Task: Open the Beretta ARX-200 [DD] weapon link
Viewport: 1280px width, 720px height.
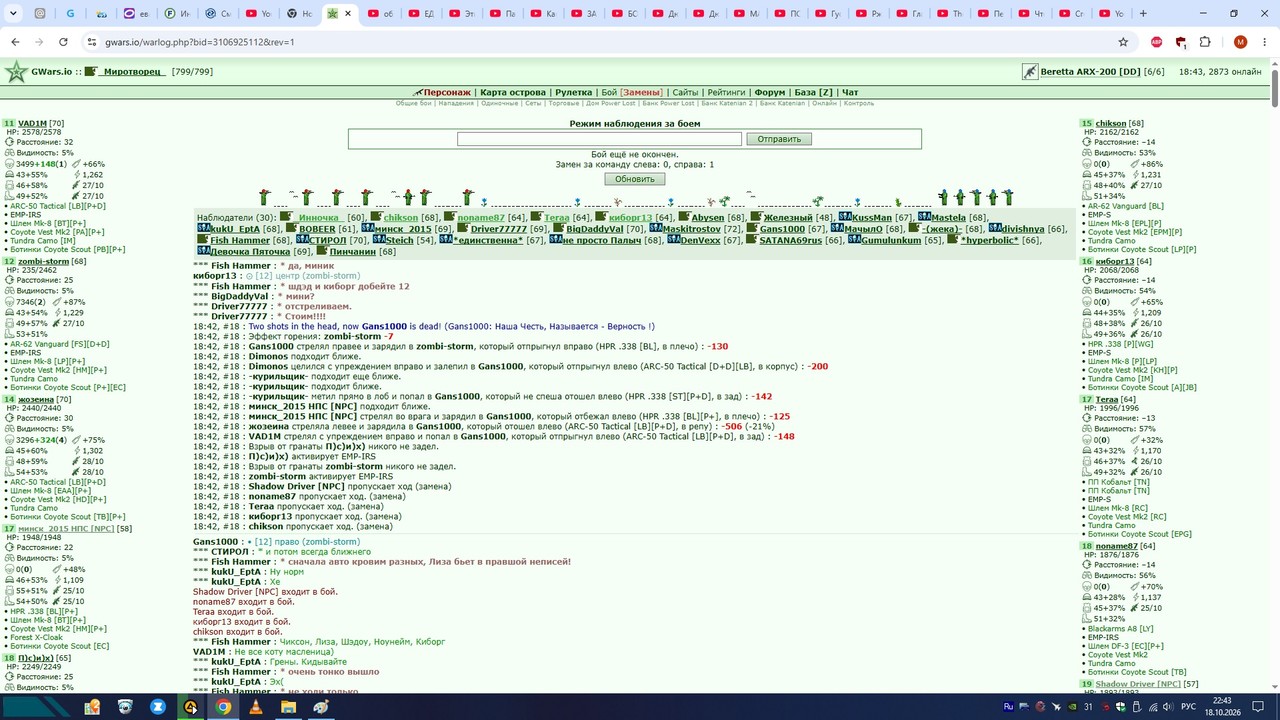Action: click(1090, 72)
